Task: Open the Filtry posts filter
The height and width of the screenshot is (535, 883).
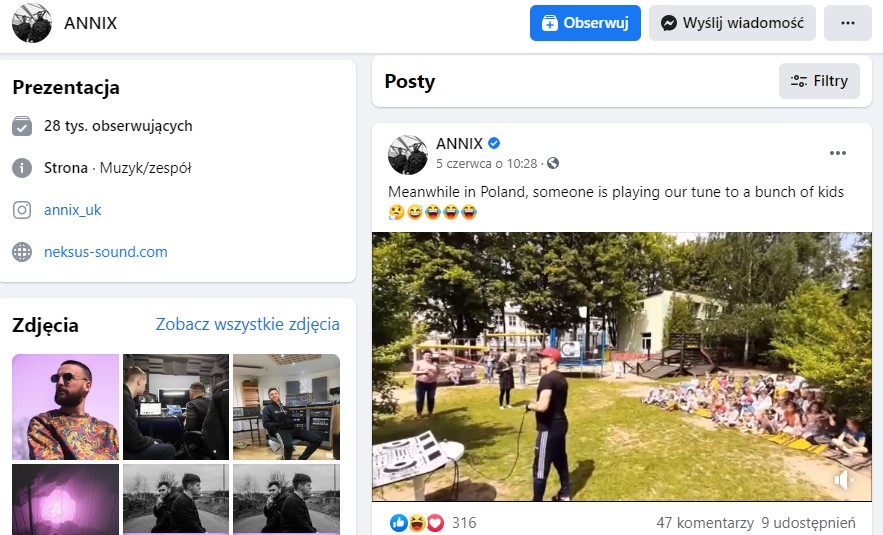Action: pos(819,81)
